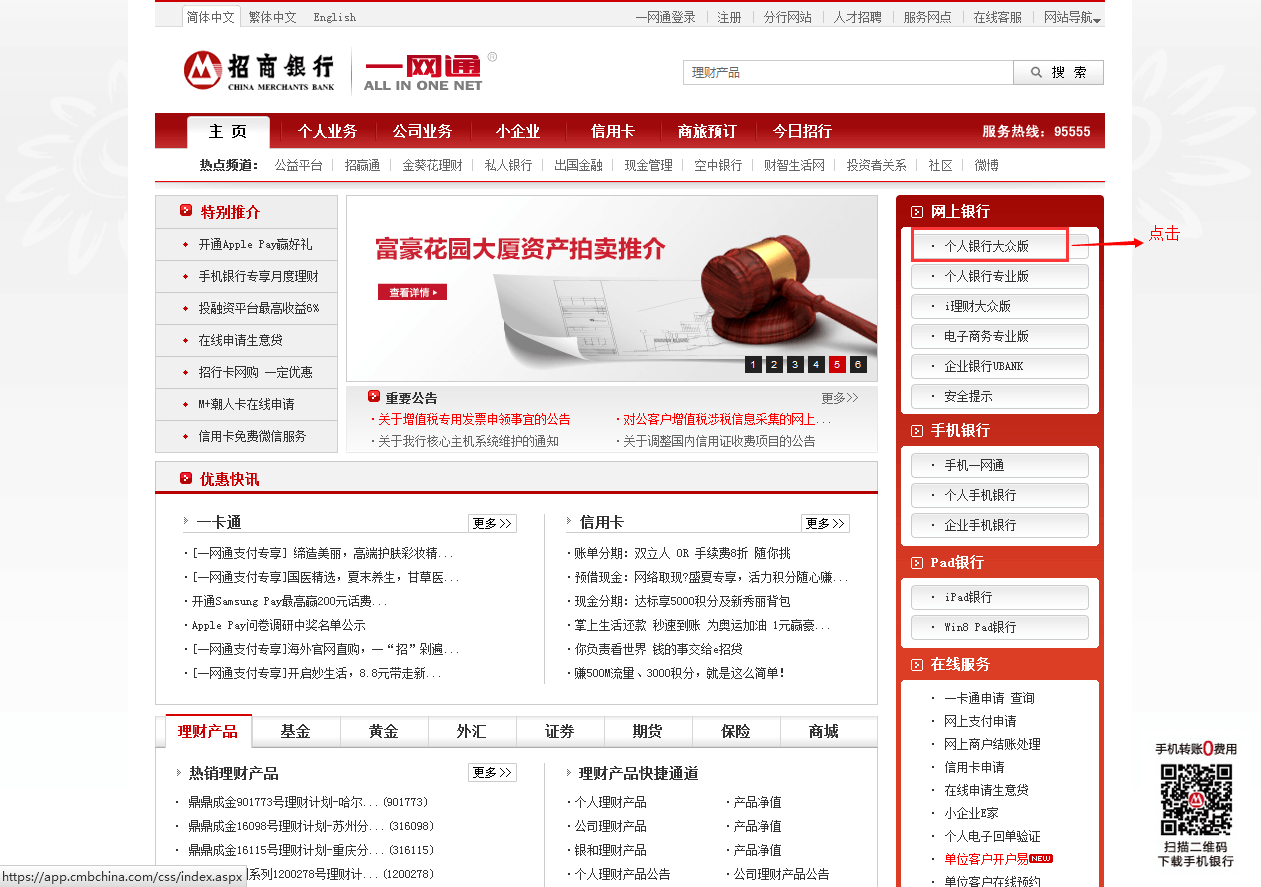Image resolution: width=1261 pixels, height=887 pixels.
Task: Select banner slide 6 indicator
Action: [x=858, y=365]
